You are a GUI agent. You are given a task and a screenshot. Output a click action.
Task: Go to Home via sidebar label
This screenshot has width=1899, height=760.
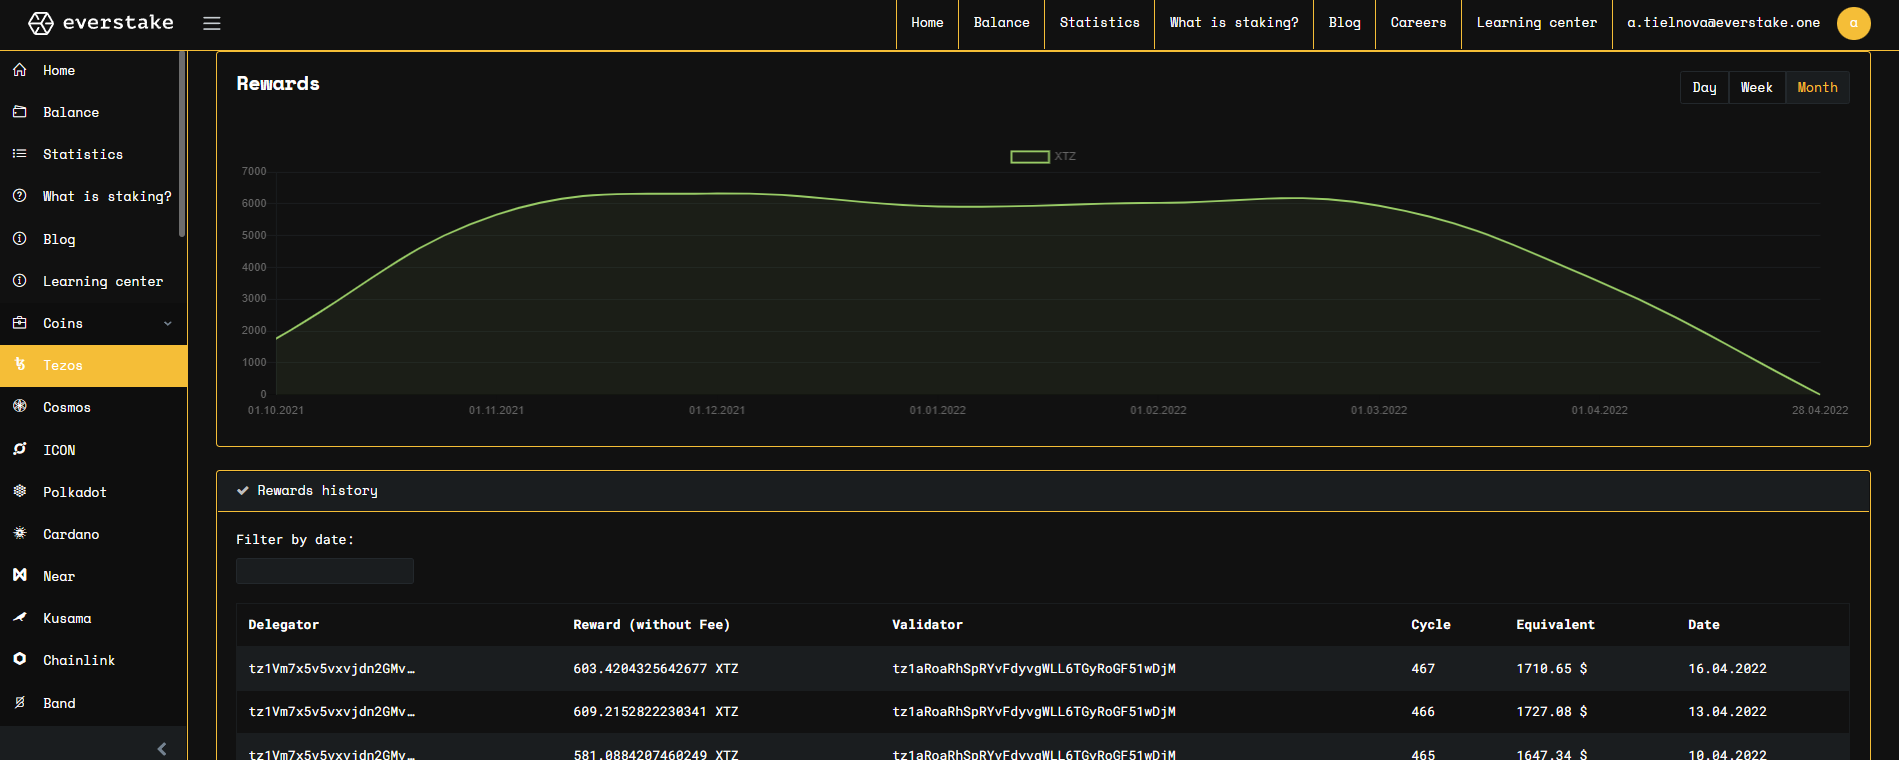(x=59, y=71)
